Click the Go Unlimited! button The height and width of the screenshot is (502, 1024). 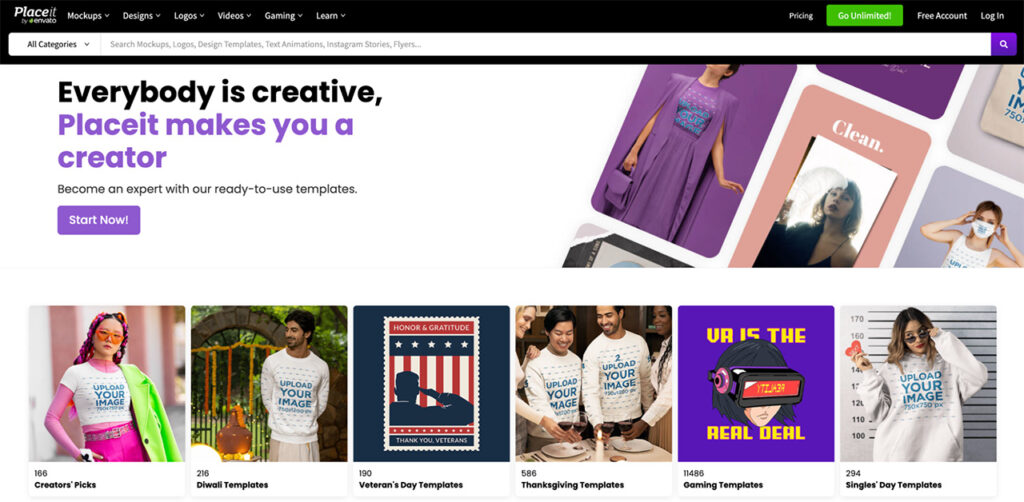coord(864,16)
